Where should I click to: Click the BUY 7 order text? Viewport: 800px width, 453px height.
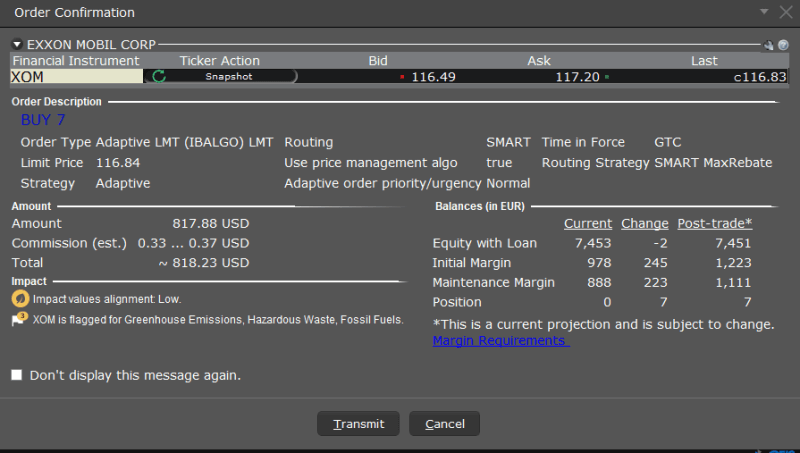coord(43,120)
